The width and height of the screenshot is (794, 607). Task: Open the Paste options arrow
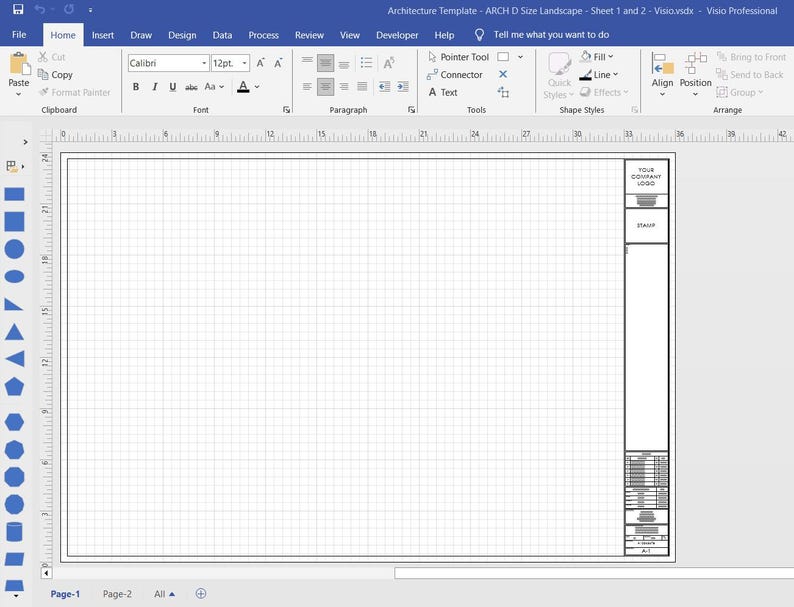point(19,94)
